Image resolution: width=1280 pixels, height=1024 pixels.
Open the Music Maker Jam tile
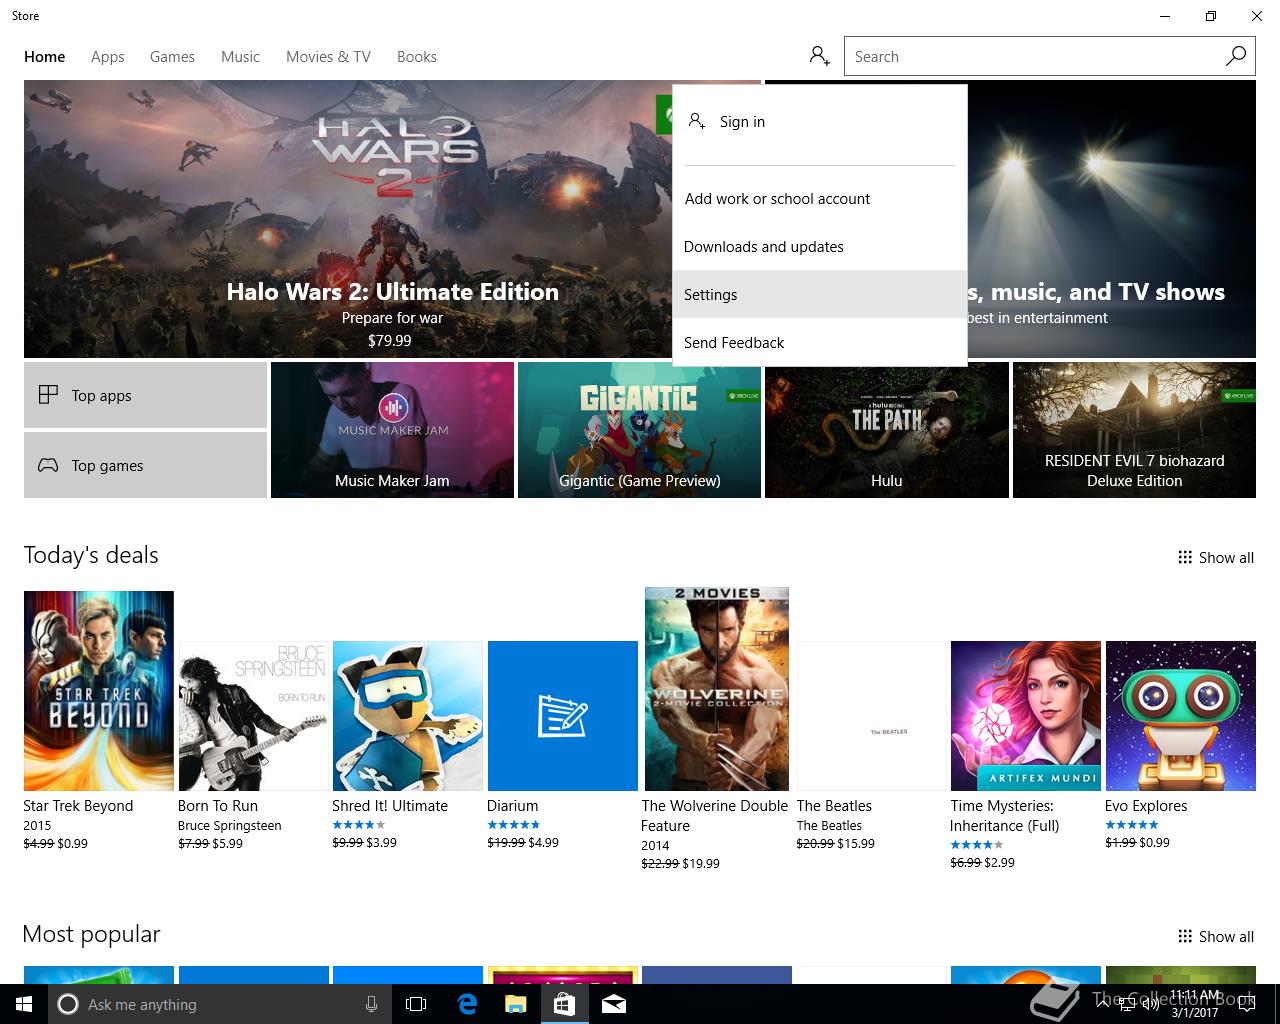[x=392, y=430]
